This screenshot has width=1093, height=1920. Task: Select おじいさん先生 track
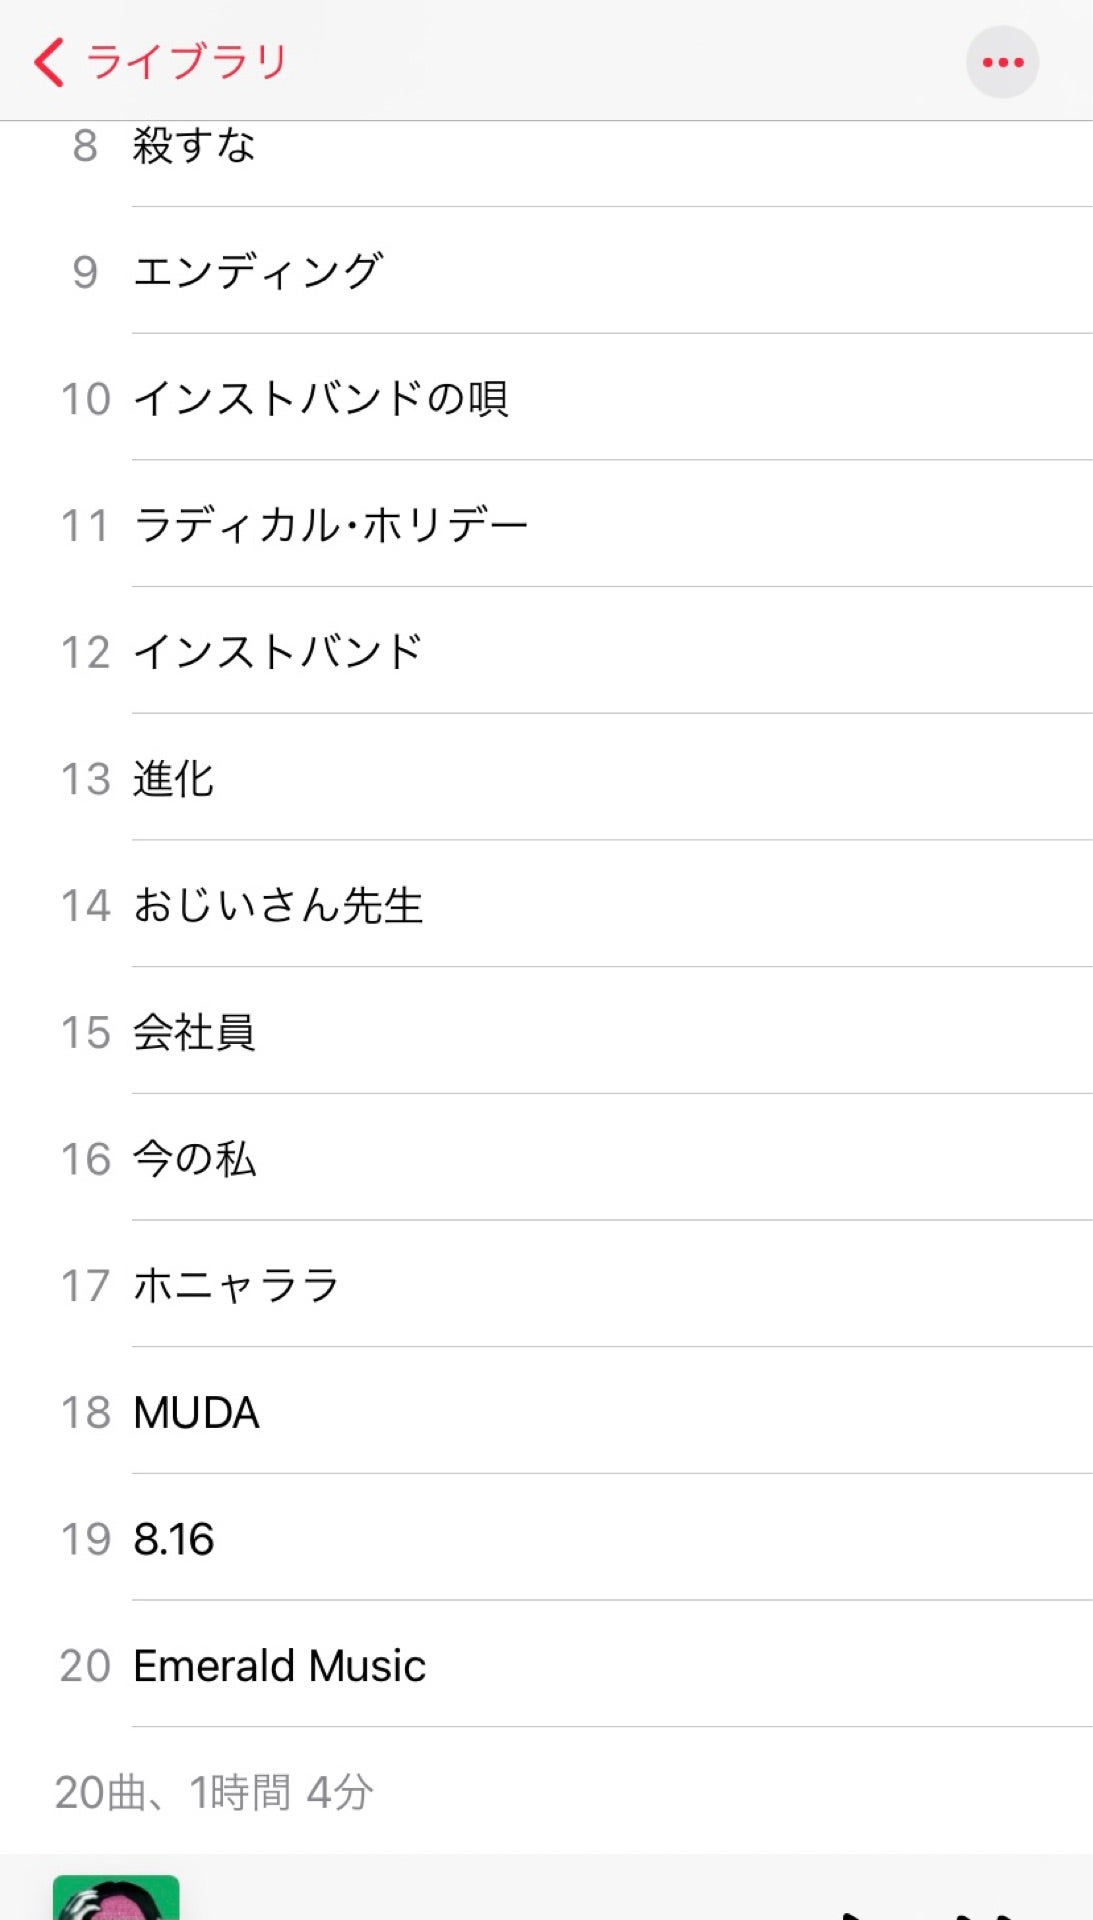[278, 906]
